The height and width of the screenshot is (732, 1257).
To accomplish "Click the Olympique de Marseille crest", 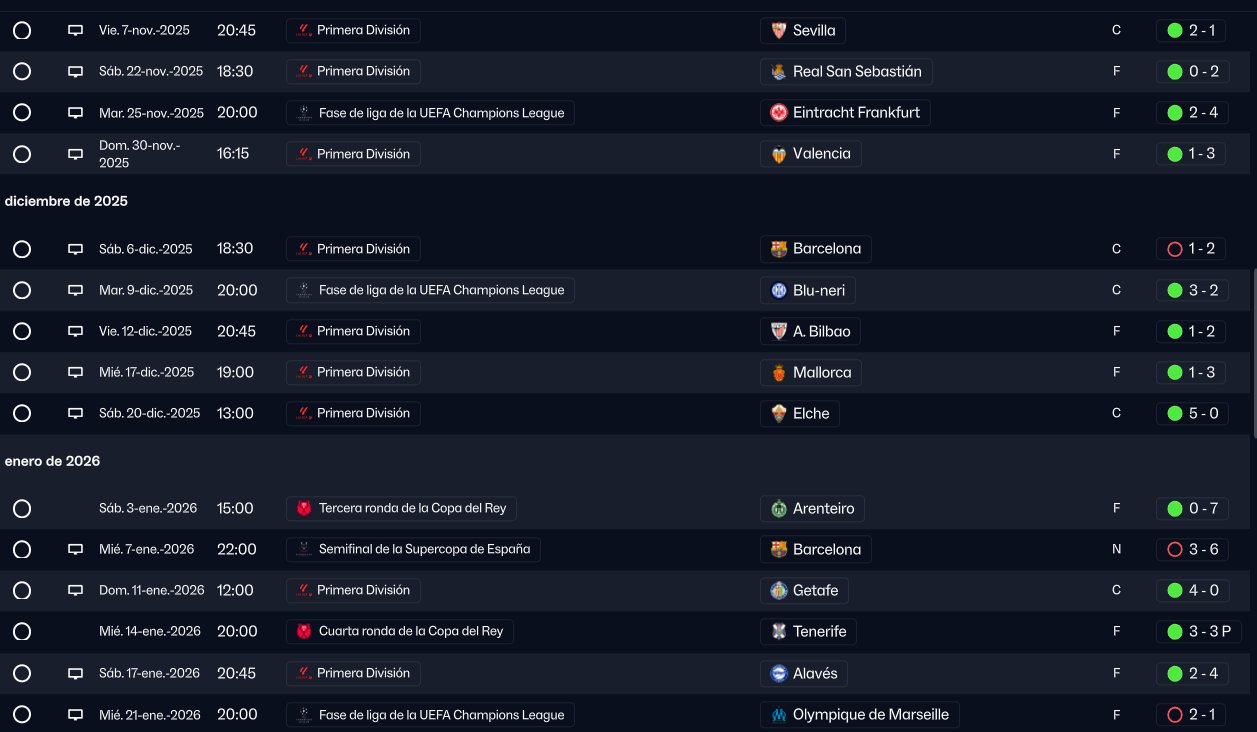I will pyautogui.click(x=778, y=715).
